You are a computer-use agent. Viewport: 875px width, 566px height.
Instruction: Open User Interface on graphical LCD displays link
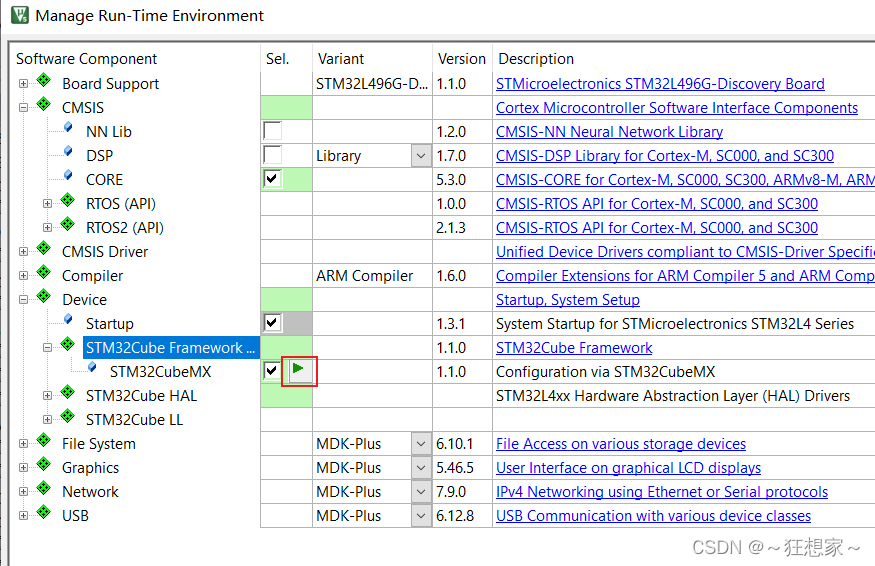pyautogui.click(x=628, y=468)
